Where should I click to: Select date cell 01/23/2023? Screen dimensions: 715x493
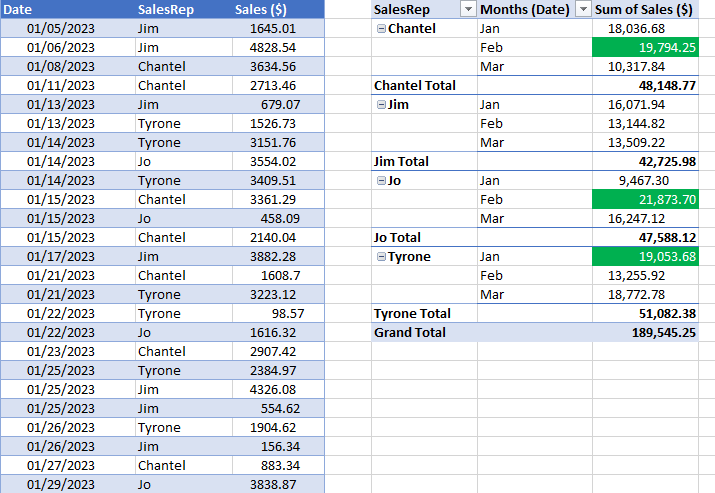[68, 352]
